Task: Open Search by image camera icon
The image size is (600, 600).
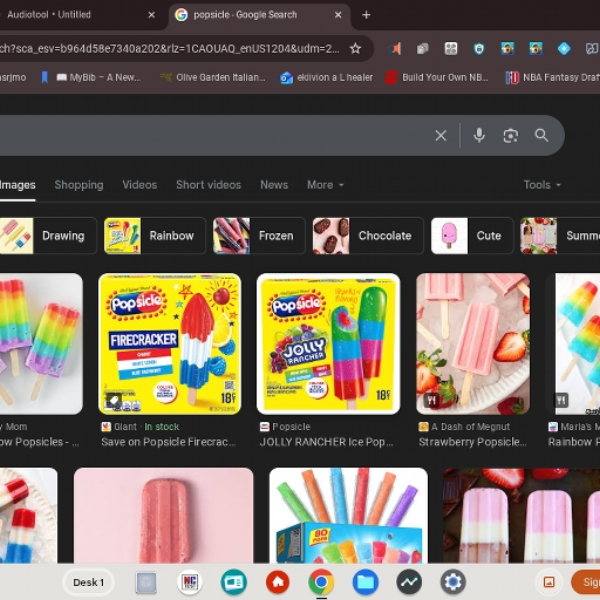Action: (x=510, y=135)
